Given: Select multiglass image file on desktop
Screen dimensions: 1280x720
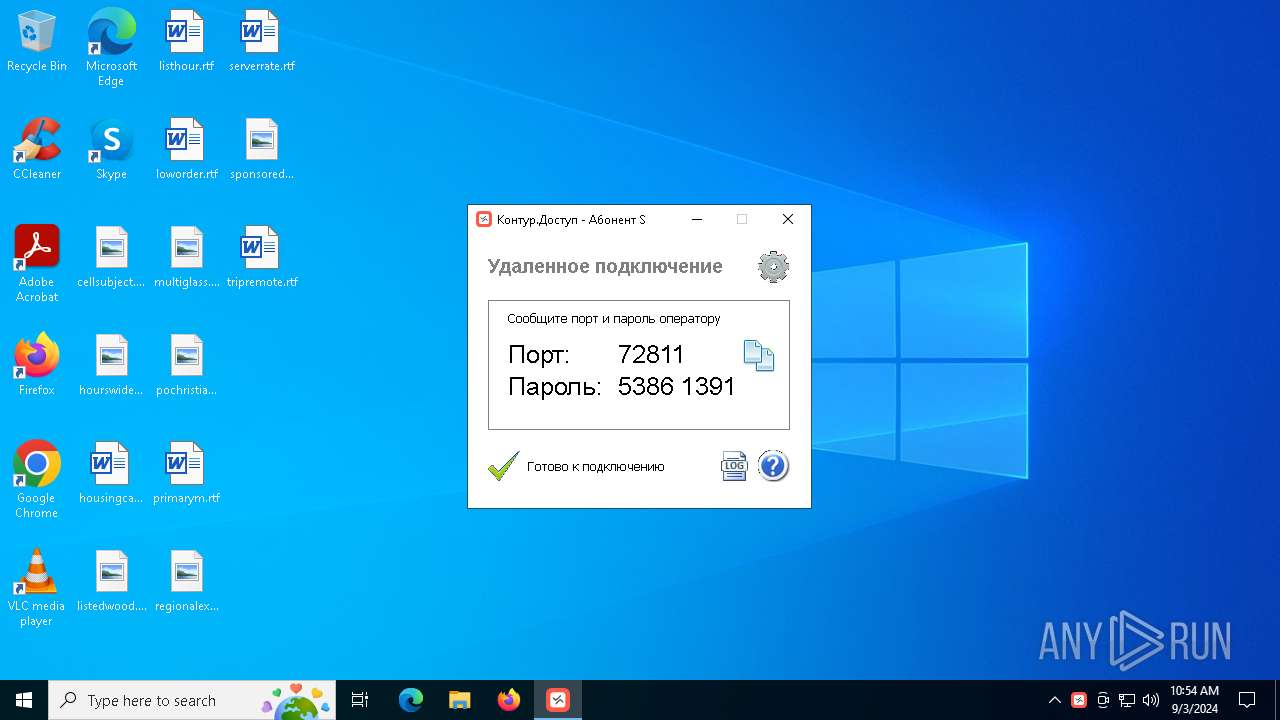Looking at the screenshot, I should [x=186, y=258].
